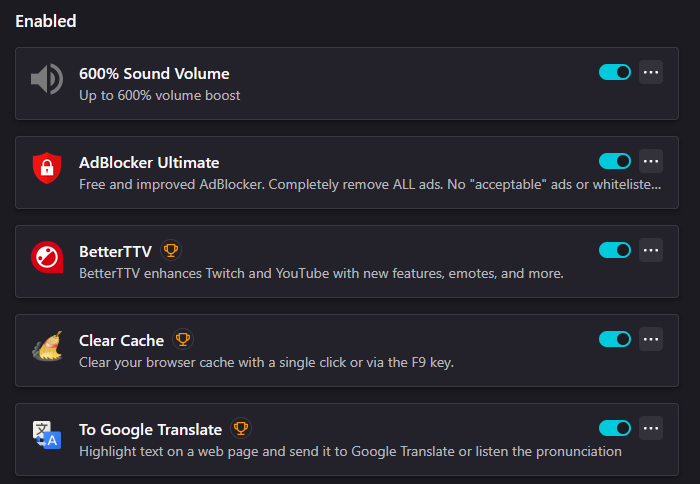Open more options menu for 600% Sound Volume

click(651, 72)
